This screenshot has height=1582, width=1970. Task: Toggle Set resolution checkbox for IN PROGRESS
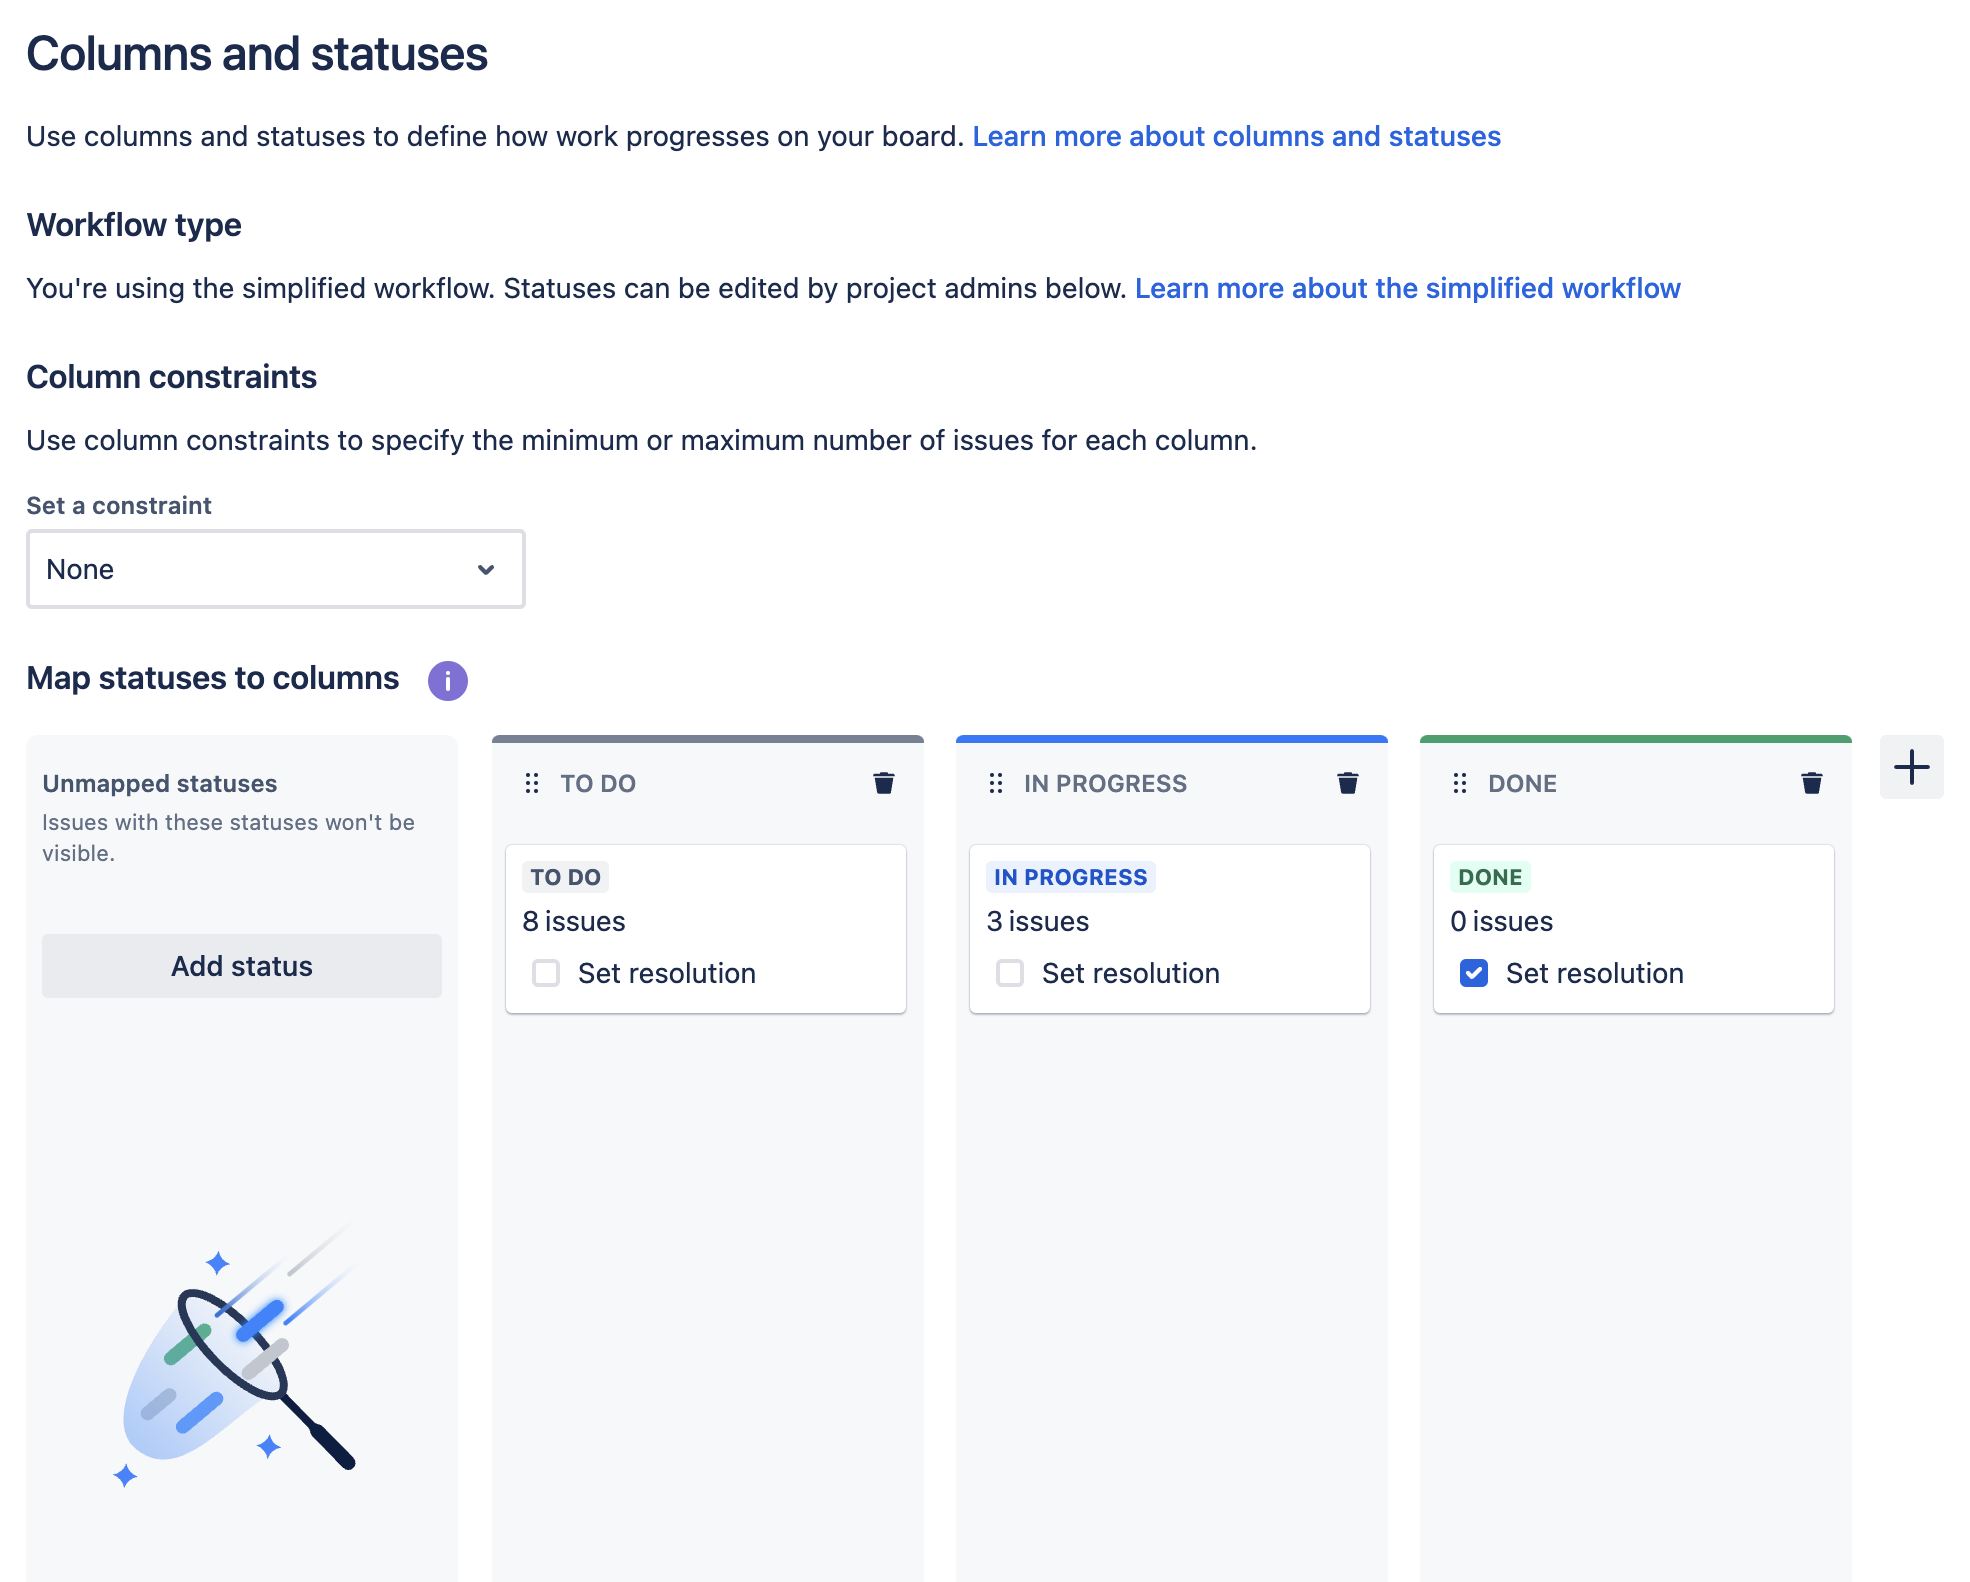click(x=1012, y=972)
